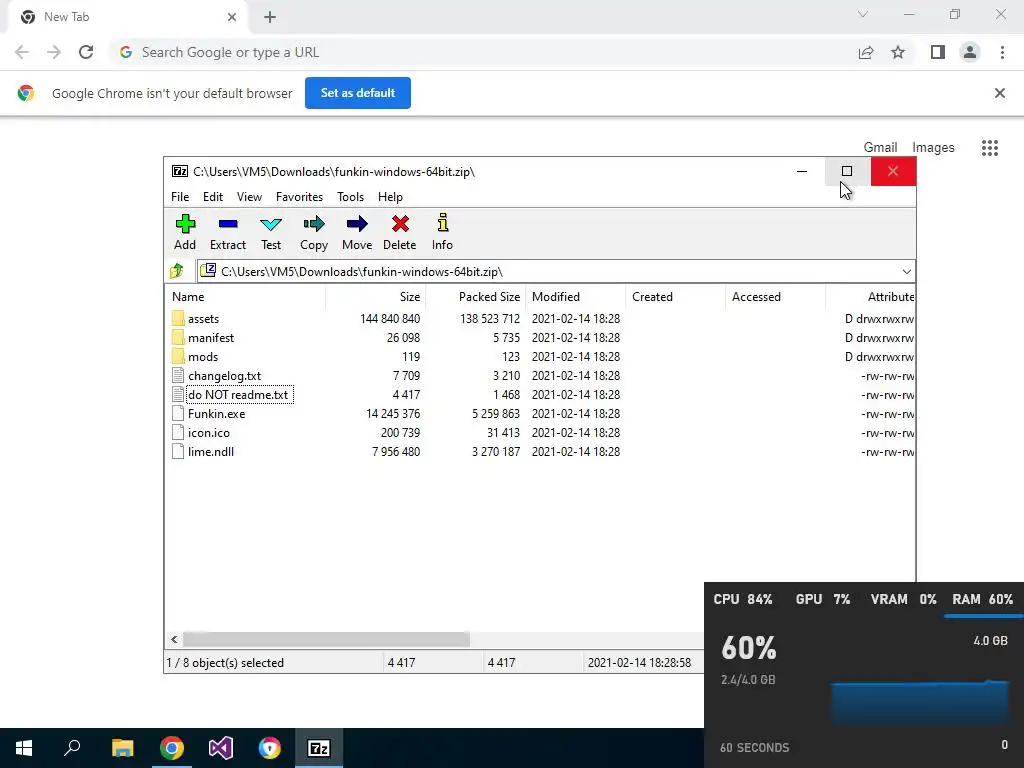This screenshot has height=768, width=1024.
Task: Dismiss the default browser infobar
Action: (1000, 93)
